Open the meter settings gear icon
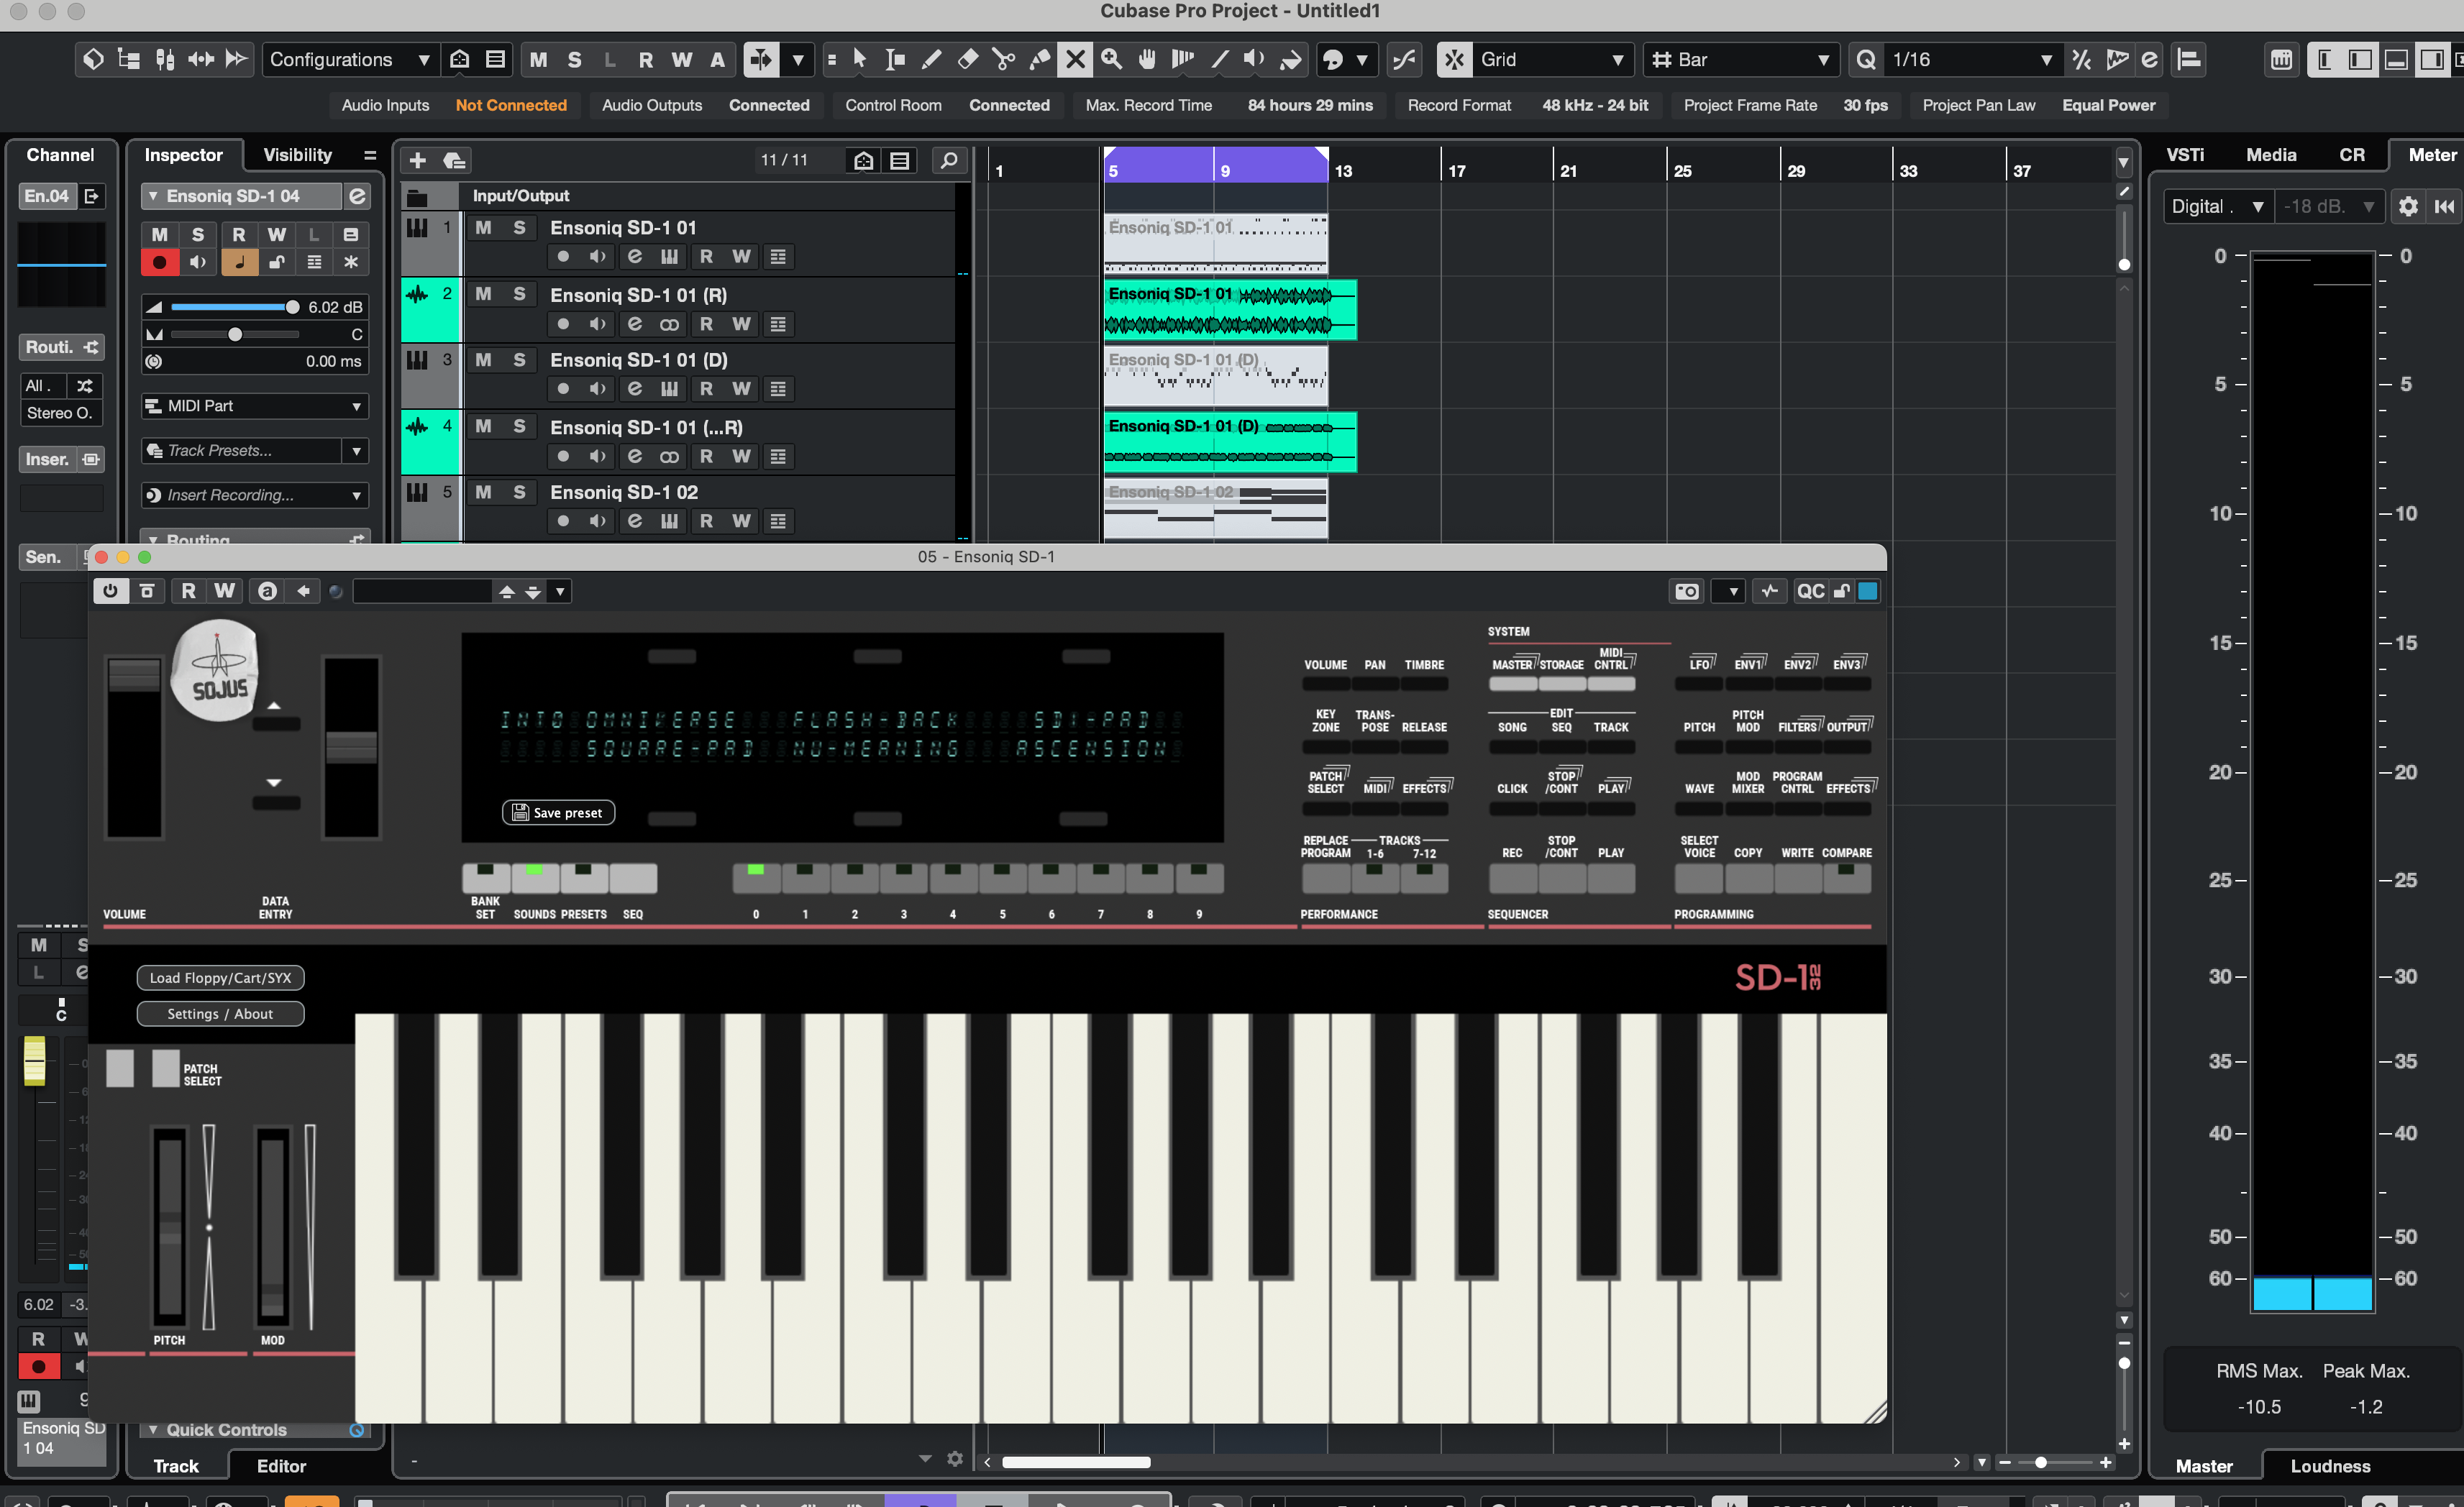The width and height of the screenshot is (2464, 1507). tap(2407, 206)
